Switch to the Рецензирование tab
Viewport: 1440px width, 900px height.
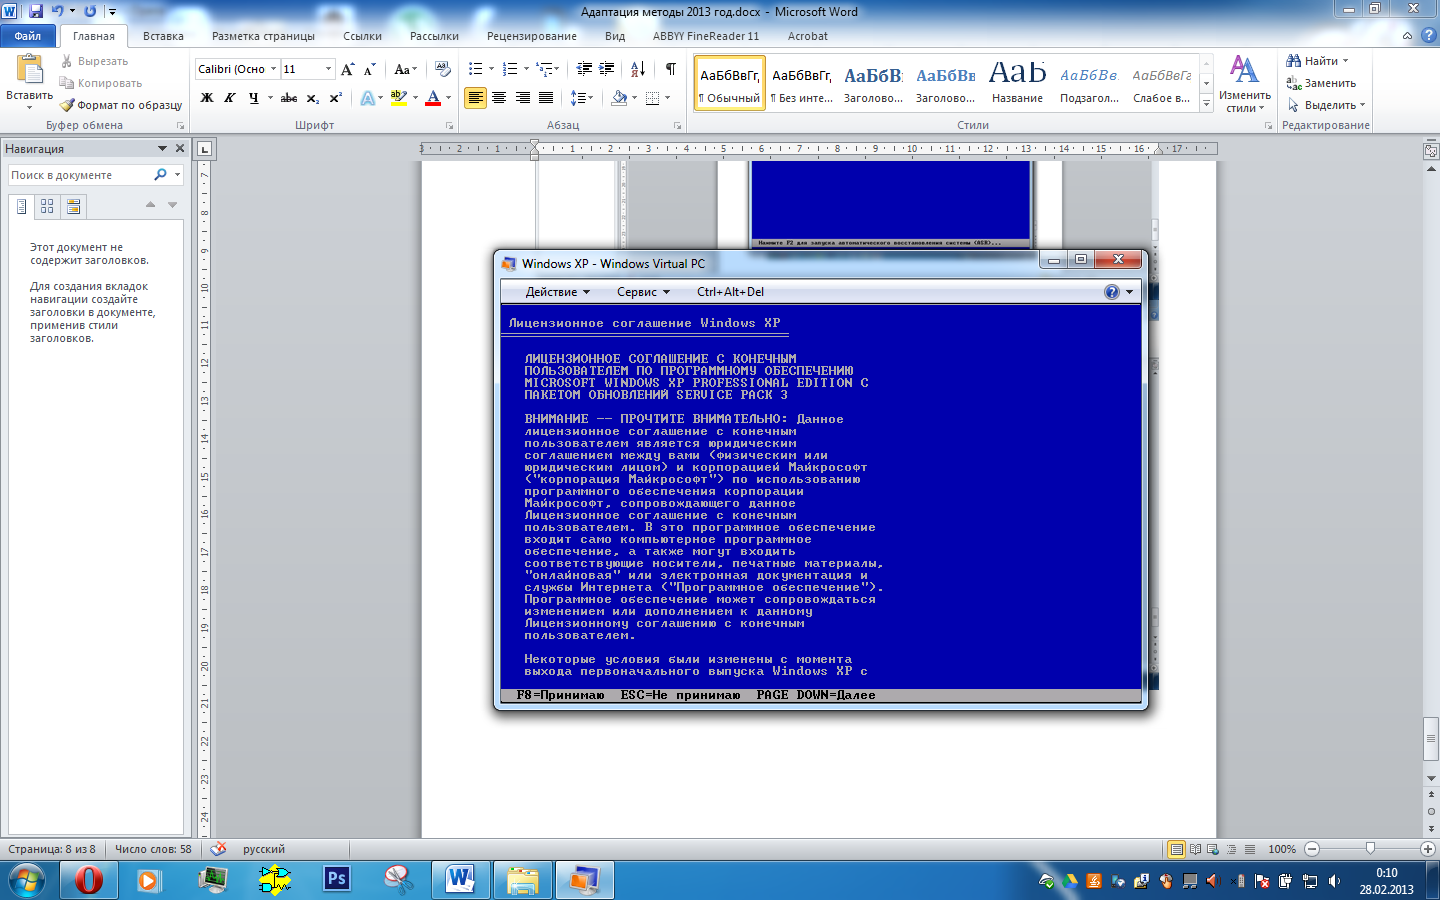tap(532, 36)
